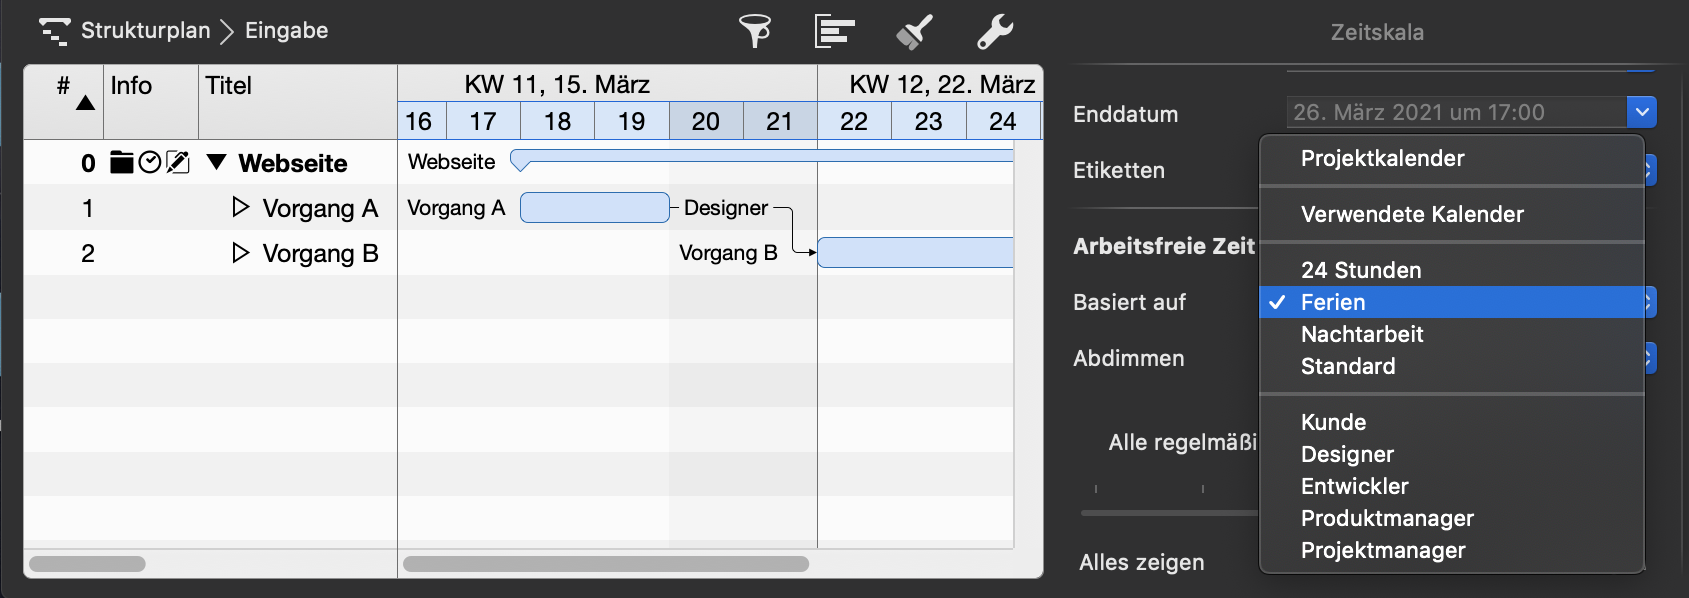Screen dimensions: 1689x598
Task: Click the note pencil icon for Webseite
Action: pyautogui.click(x=179, y=163)
